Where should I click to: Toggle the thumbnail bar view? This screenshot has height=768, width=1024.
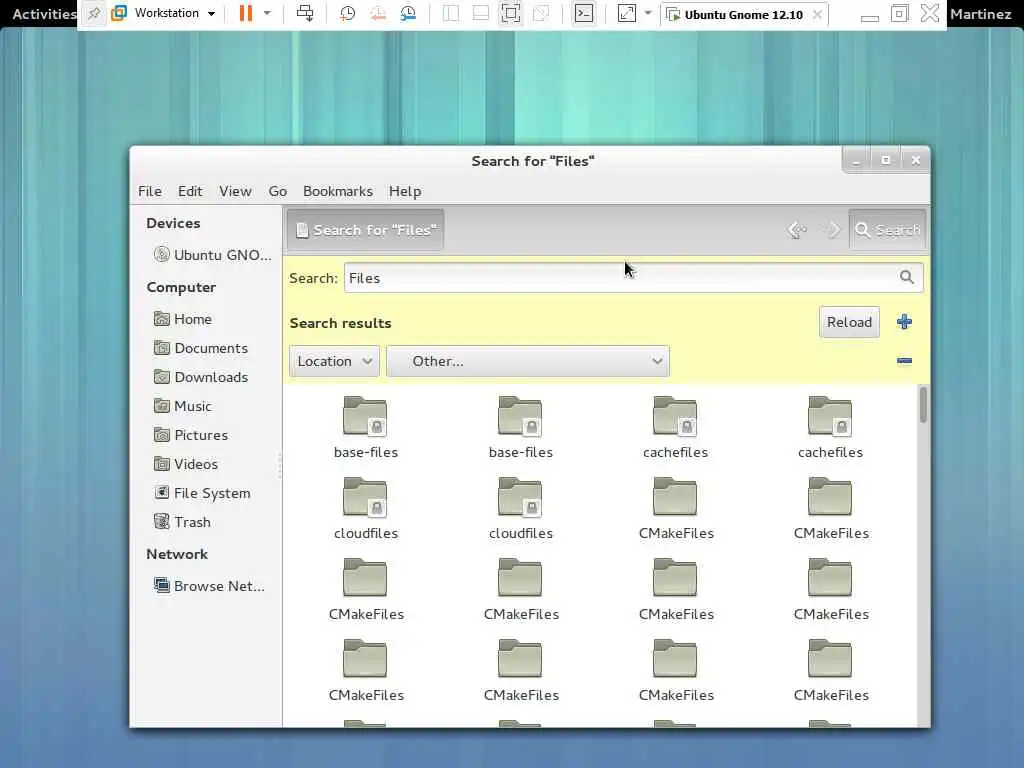click(481, 13)
